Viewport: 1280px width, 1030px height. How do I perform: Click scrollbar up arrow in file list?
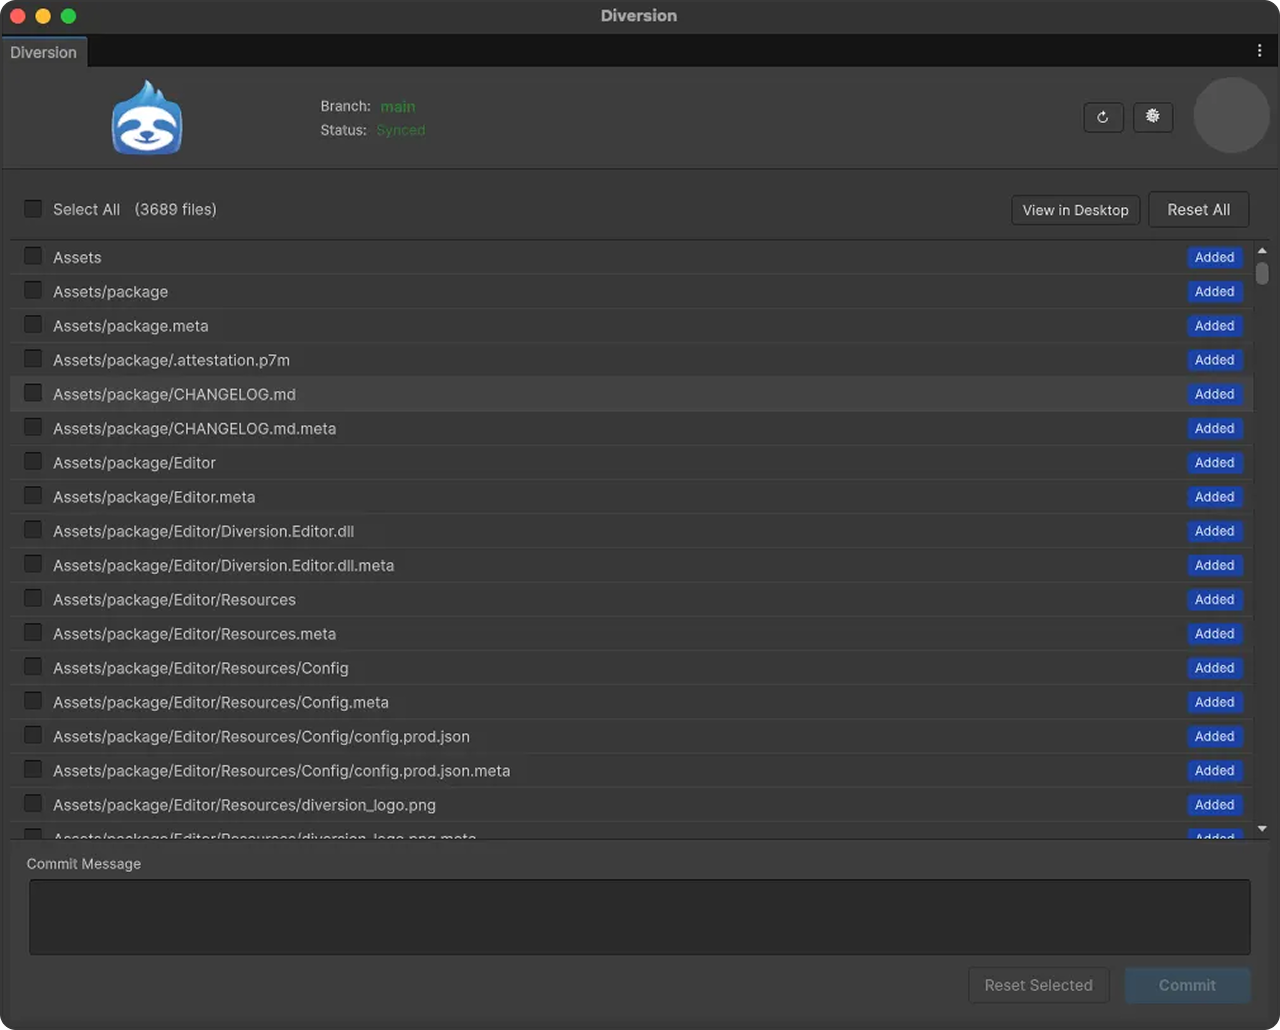(1262, 251)
